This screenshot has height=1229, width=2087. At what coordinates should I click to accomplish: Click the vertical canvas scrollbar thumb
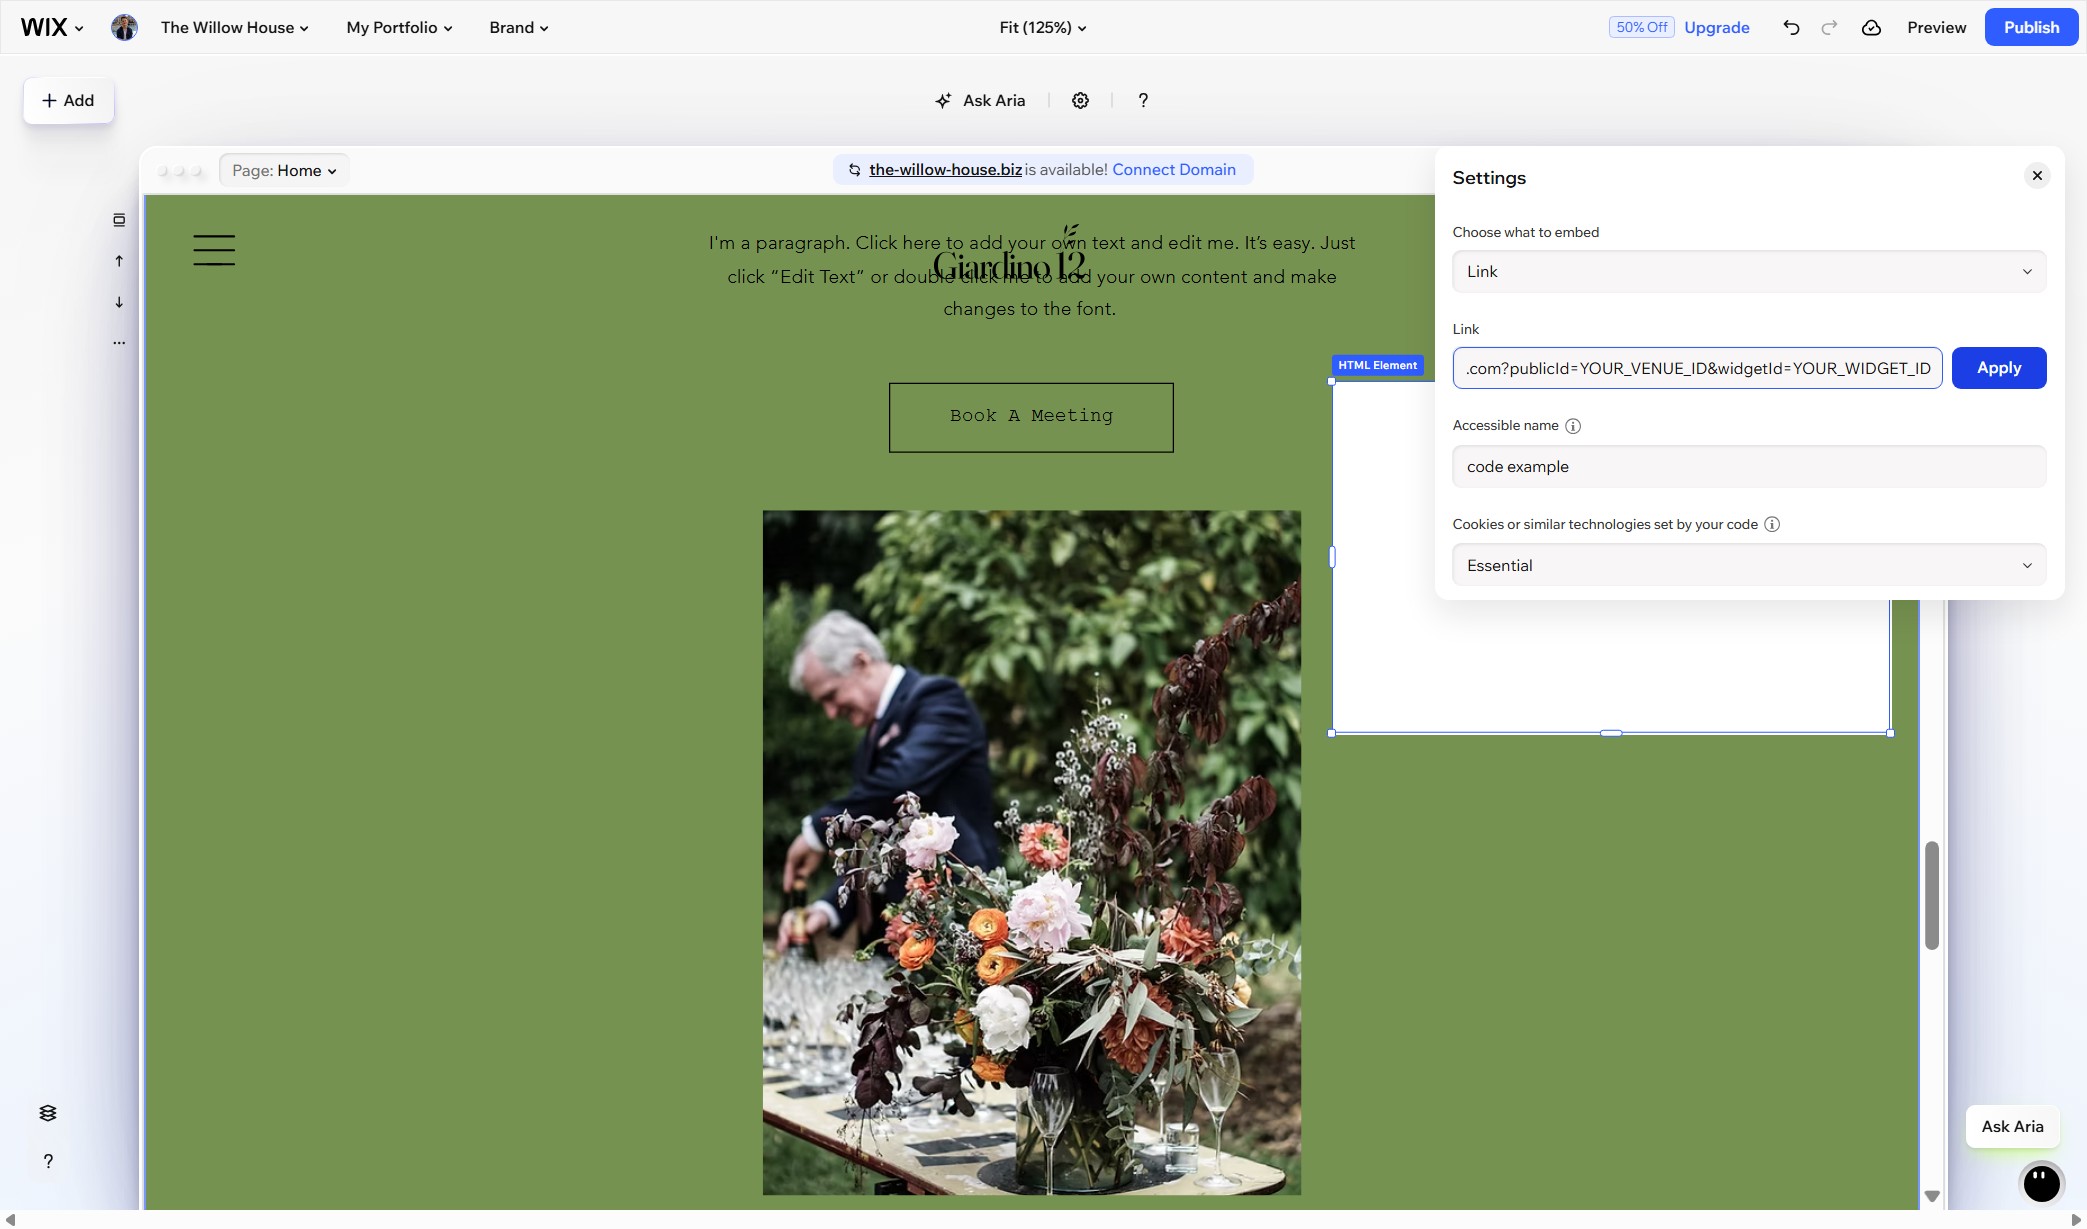click(x=1932, y=896)
